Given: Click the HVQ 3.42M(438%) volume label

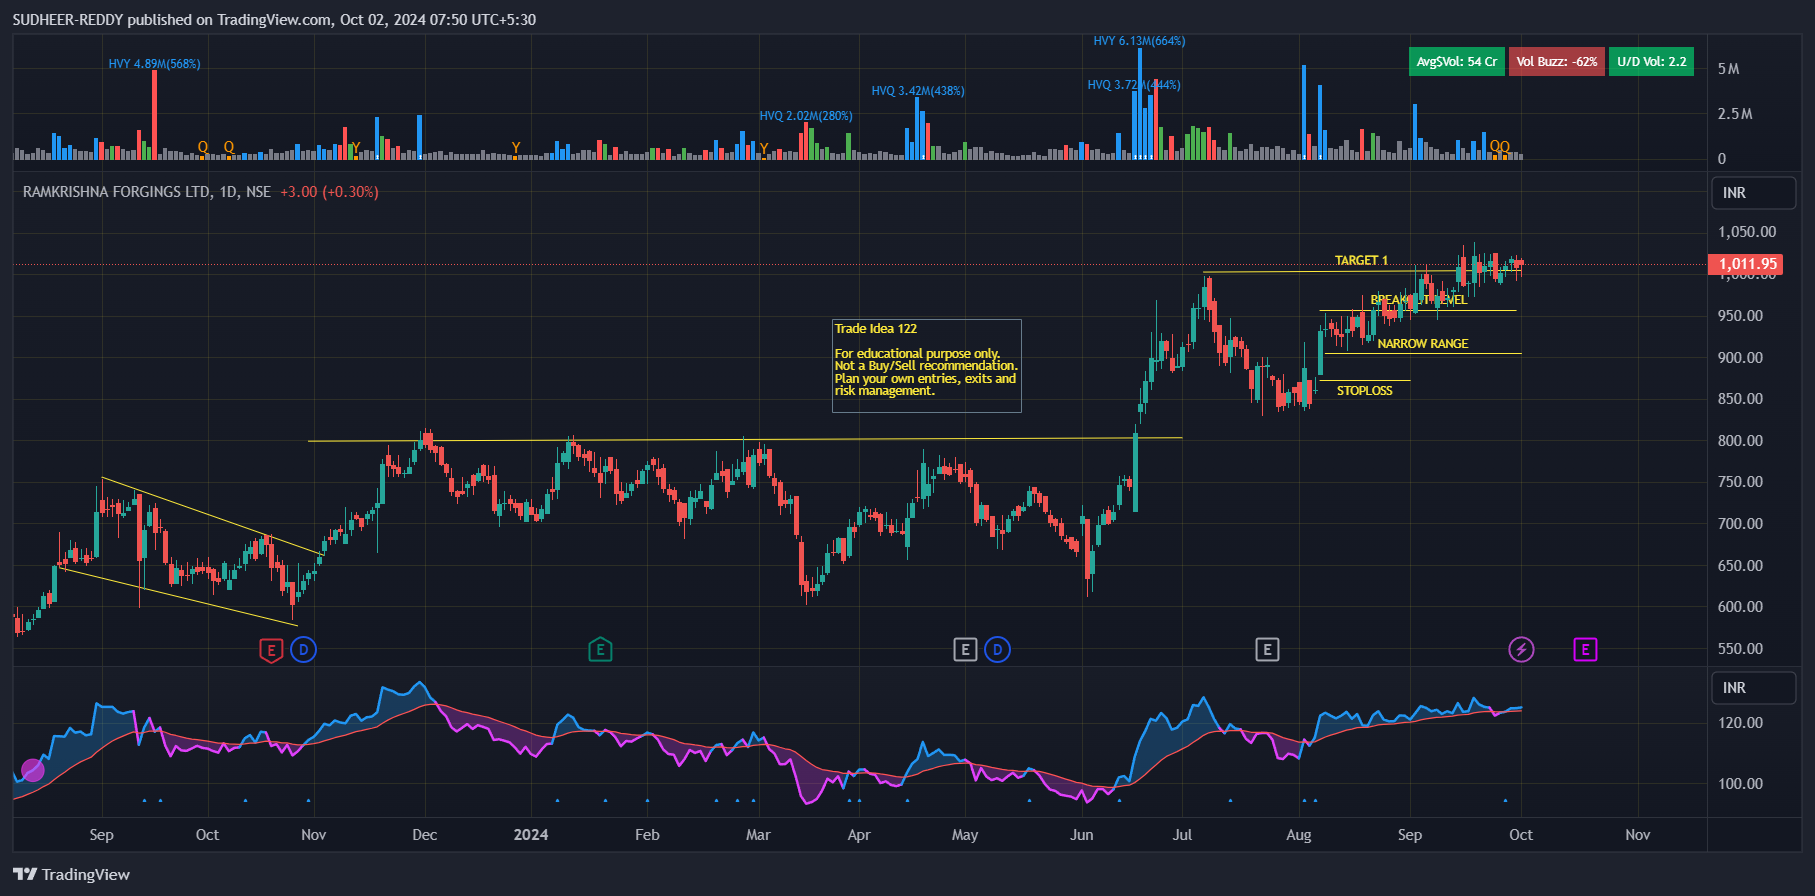Looking at the screenshot, I should [918, 91].
